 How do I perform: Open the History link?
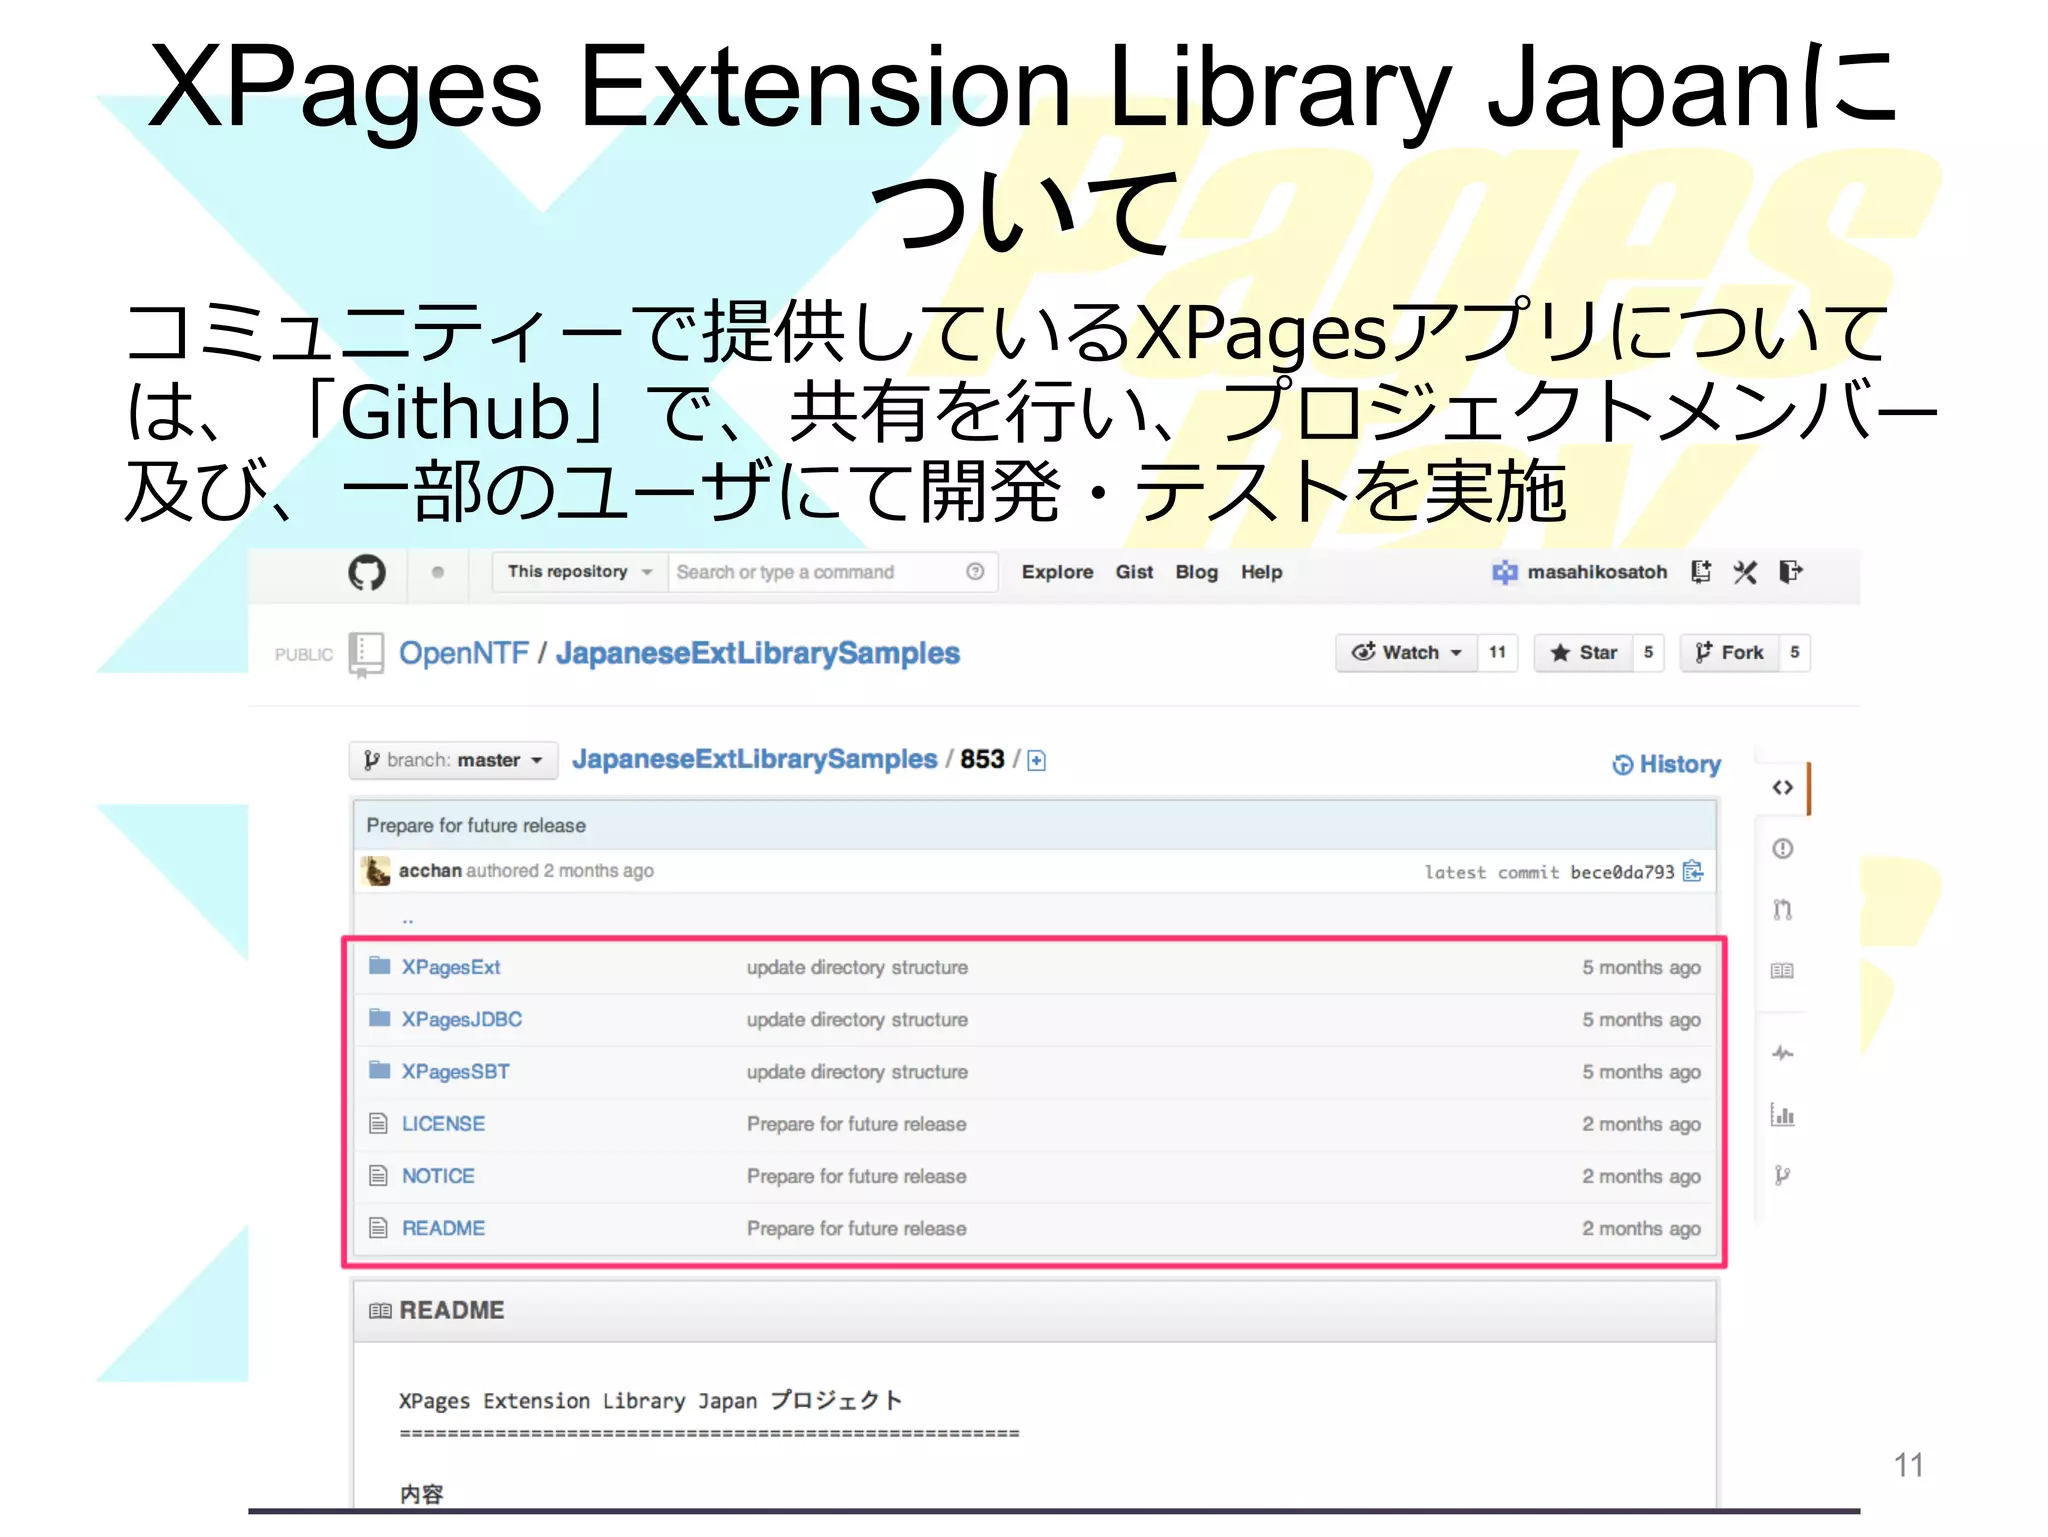click(1666, 765)
